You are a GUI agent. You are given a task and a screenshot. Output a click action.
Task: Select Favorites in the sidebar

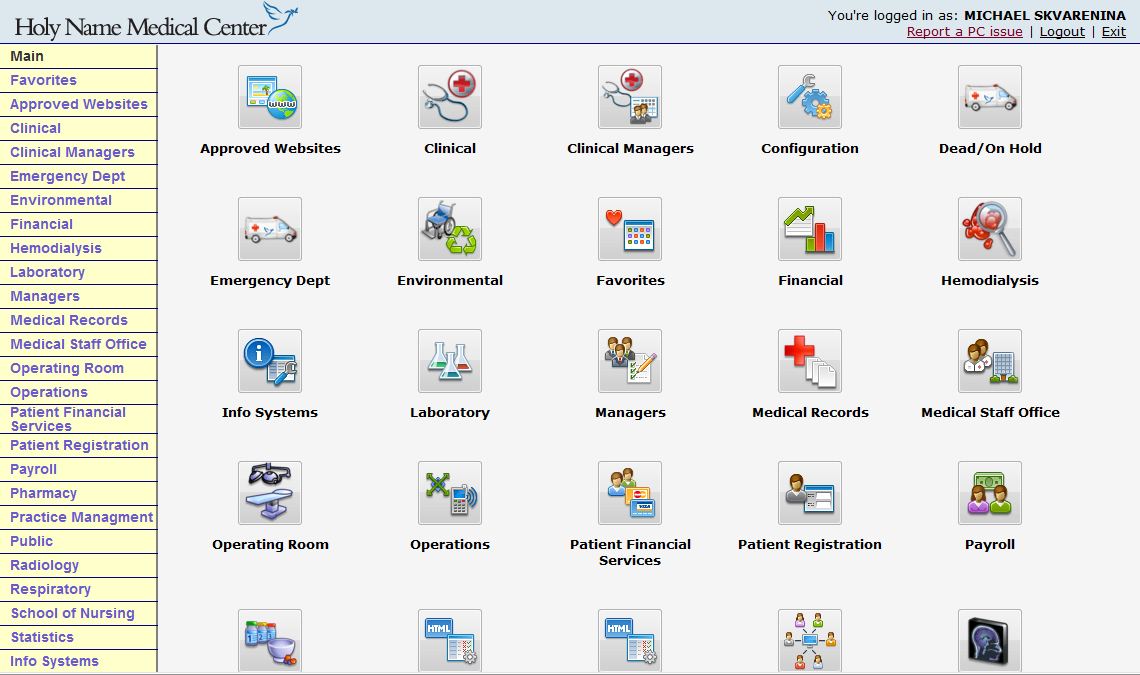click(79, 80)
